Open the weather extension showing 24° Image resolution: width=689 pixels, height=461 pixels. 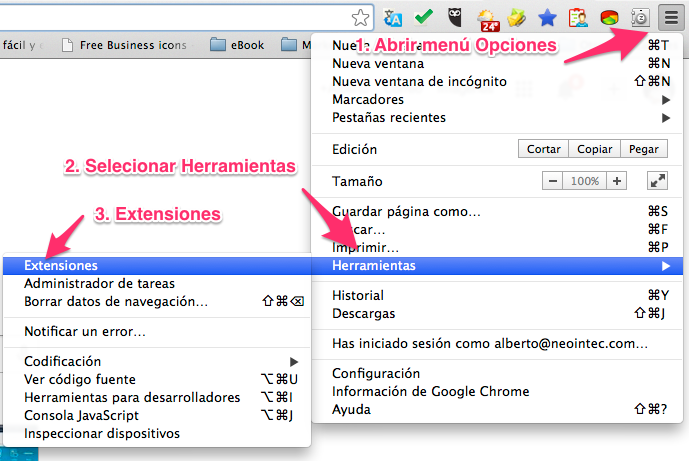pyautogui.click(x=488, y=20)
